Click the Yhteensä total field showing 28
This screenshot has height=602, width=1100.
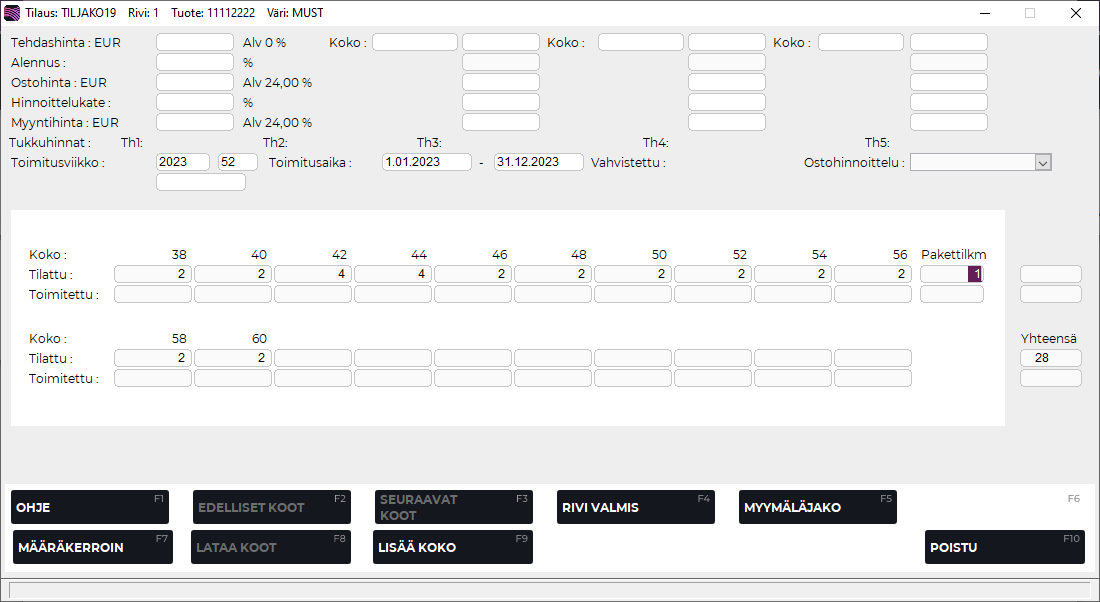pyautogui.click(x=1050, y=358)
